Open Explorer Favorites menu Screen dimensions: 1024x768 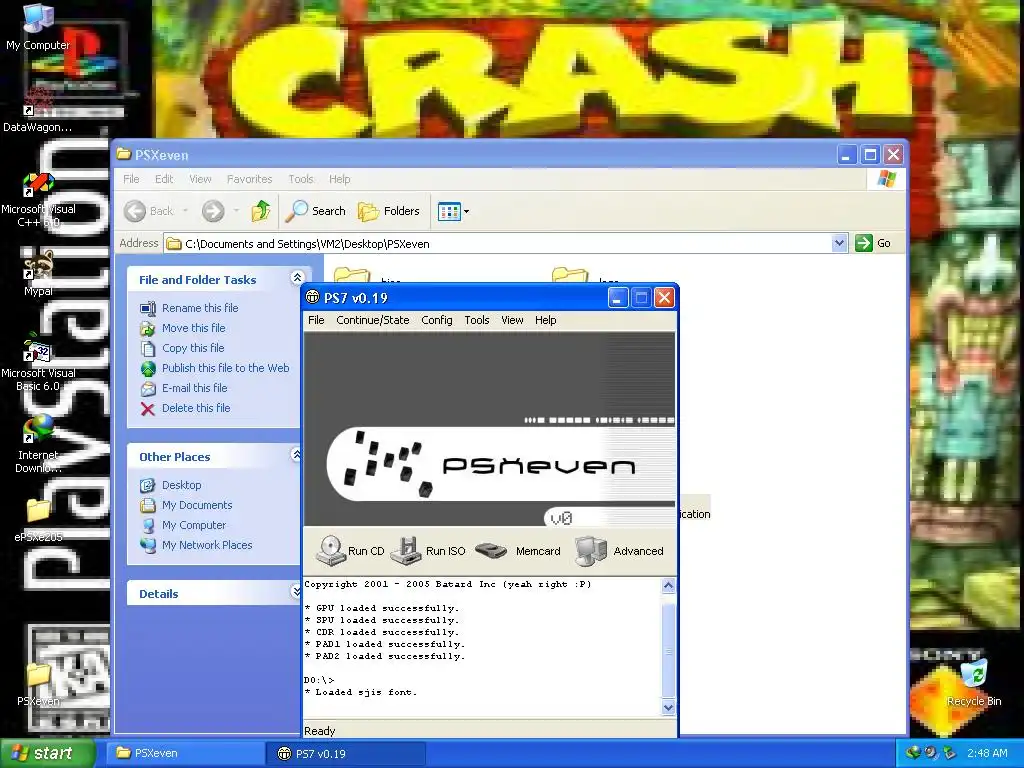249,179
